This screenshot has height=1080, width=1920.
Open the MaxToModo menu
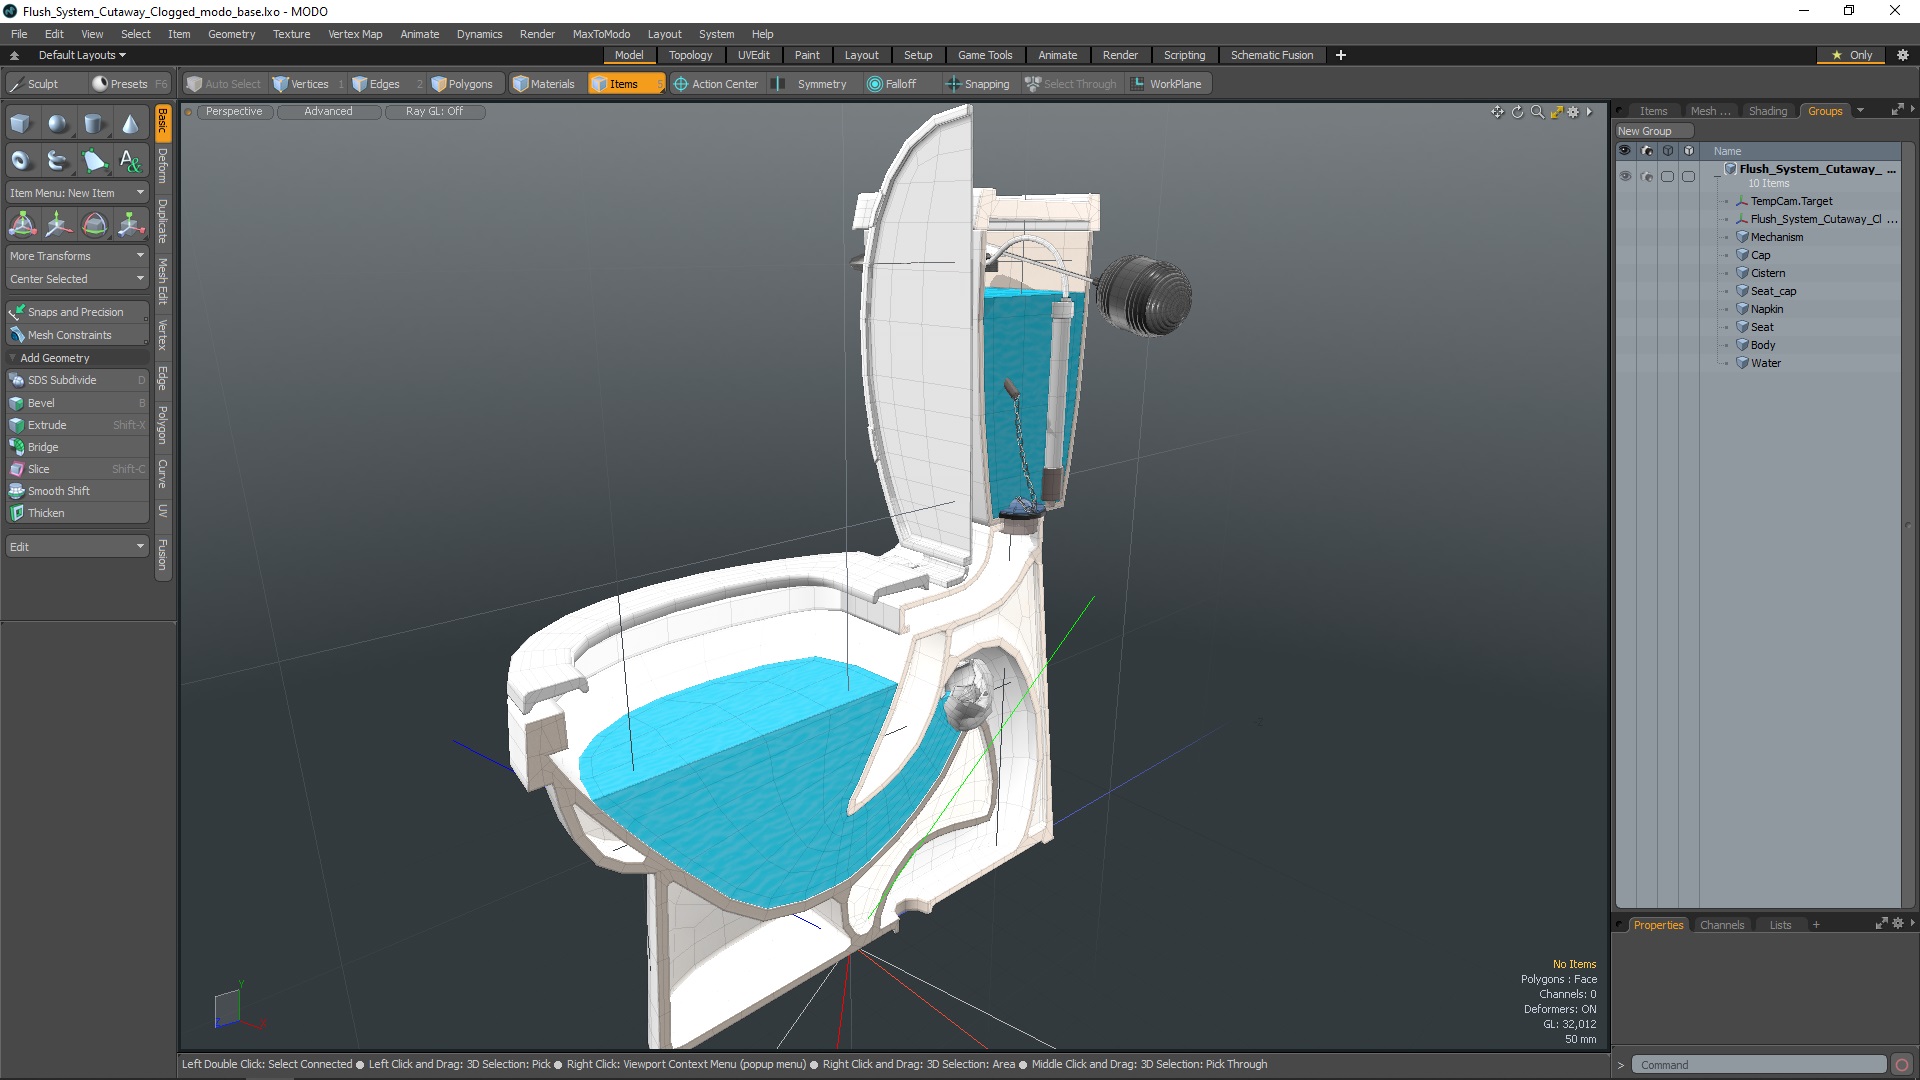(601, 34)
